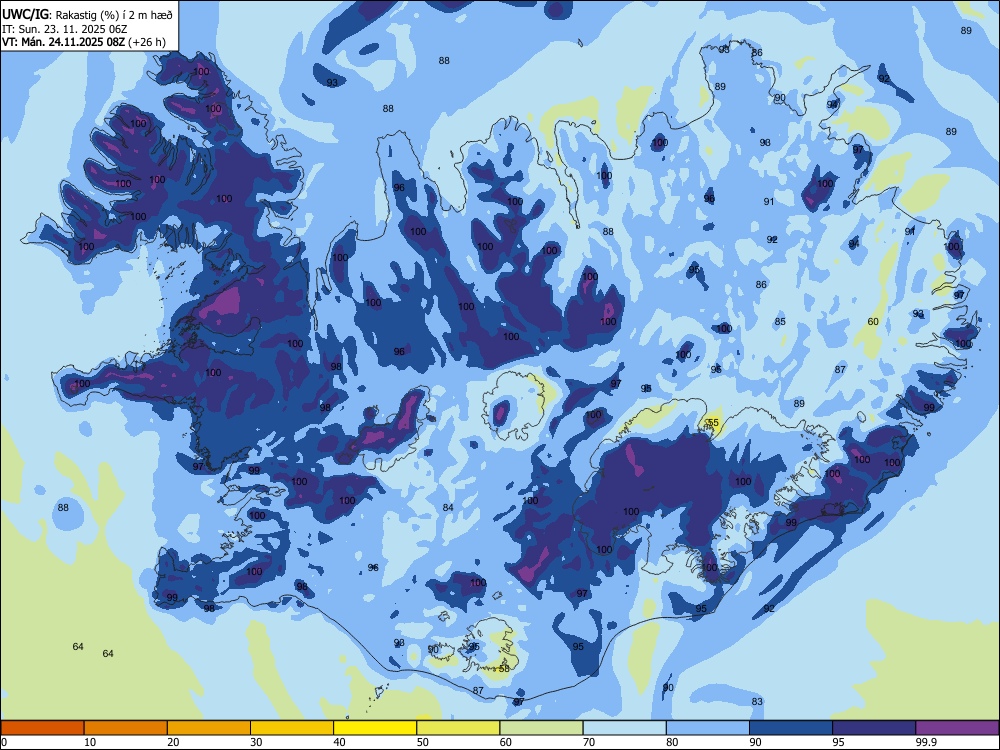Click the title 'UWC/IG: Rakastig (%) í 2 m hæð'

point(87,15)
